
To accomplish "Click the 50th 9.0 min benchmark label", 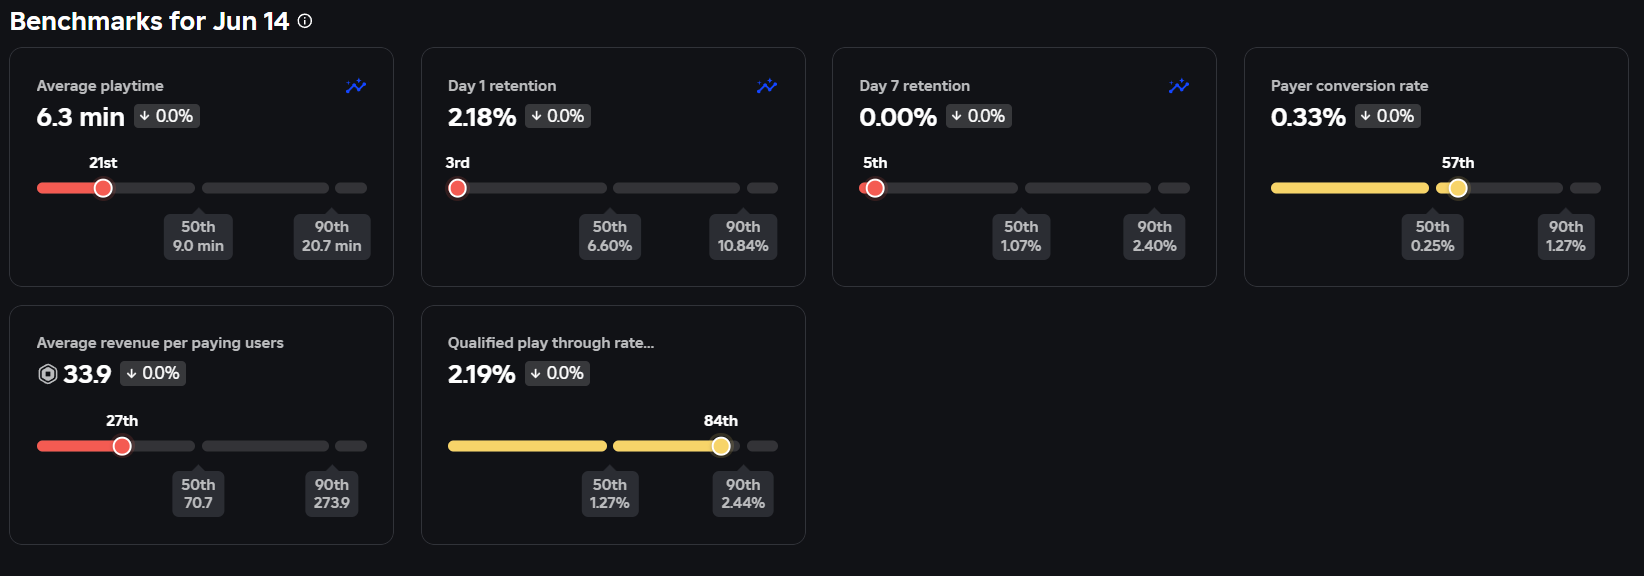I will pyautogui.click(x=198, y=237).
